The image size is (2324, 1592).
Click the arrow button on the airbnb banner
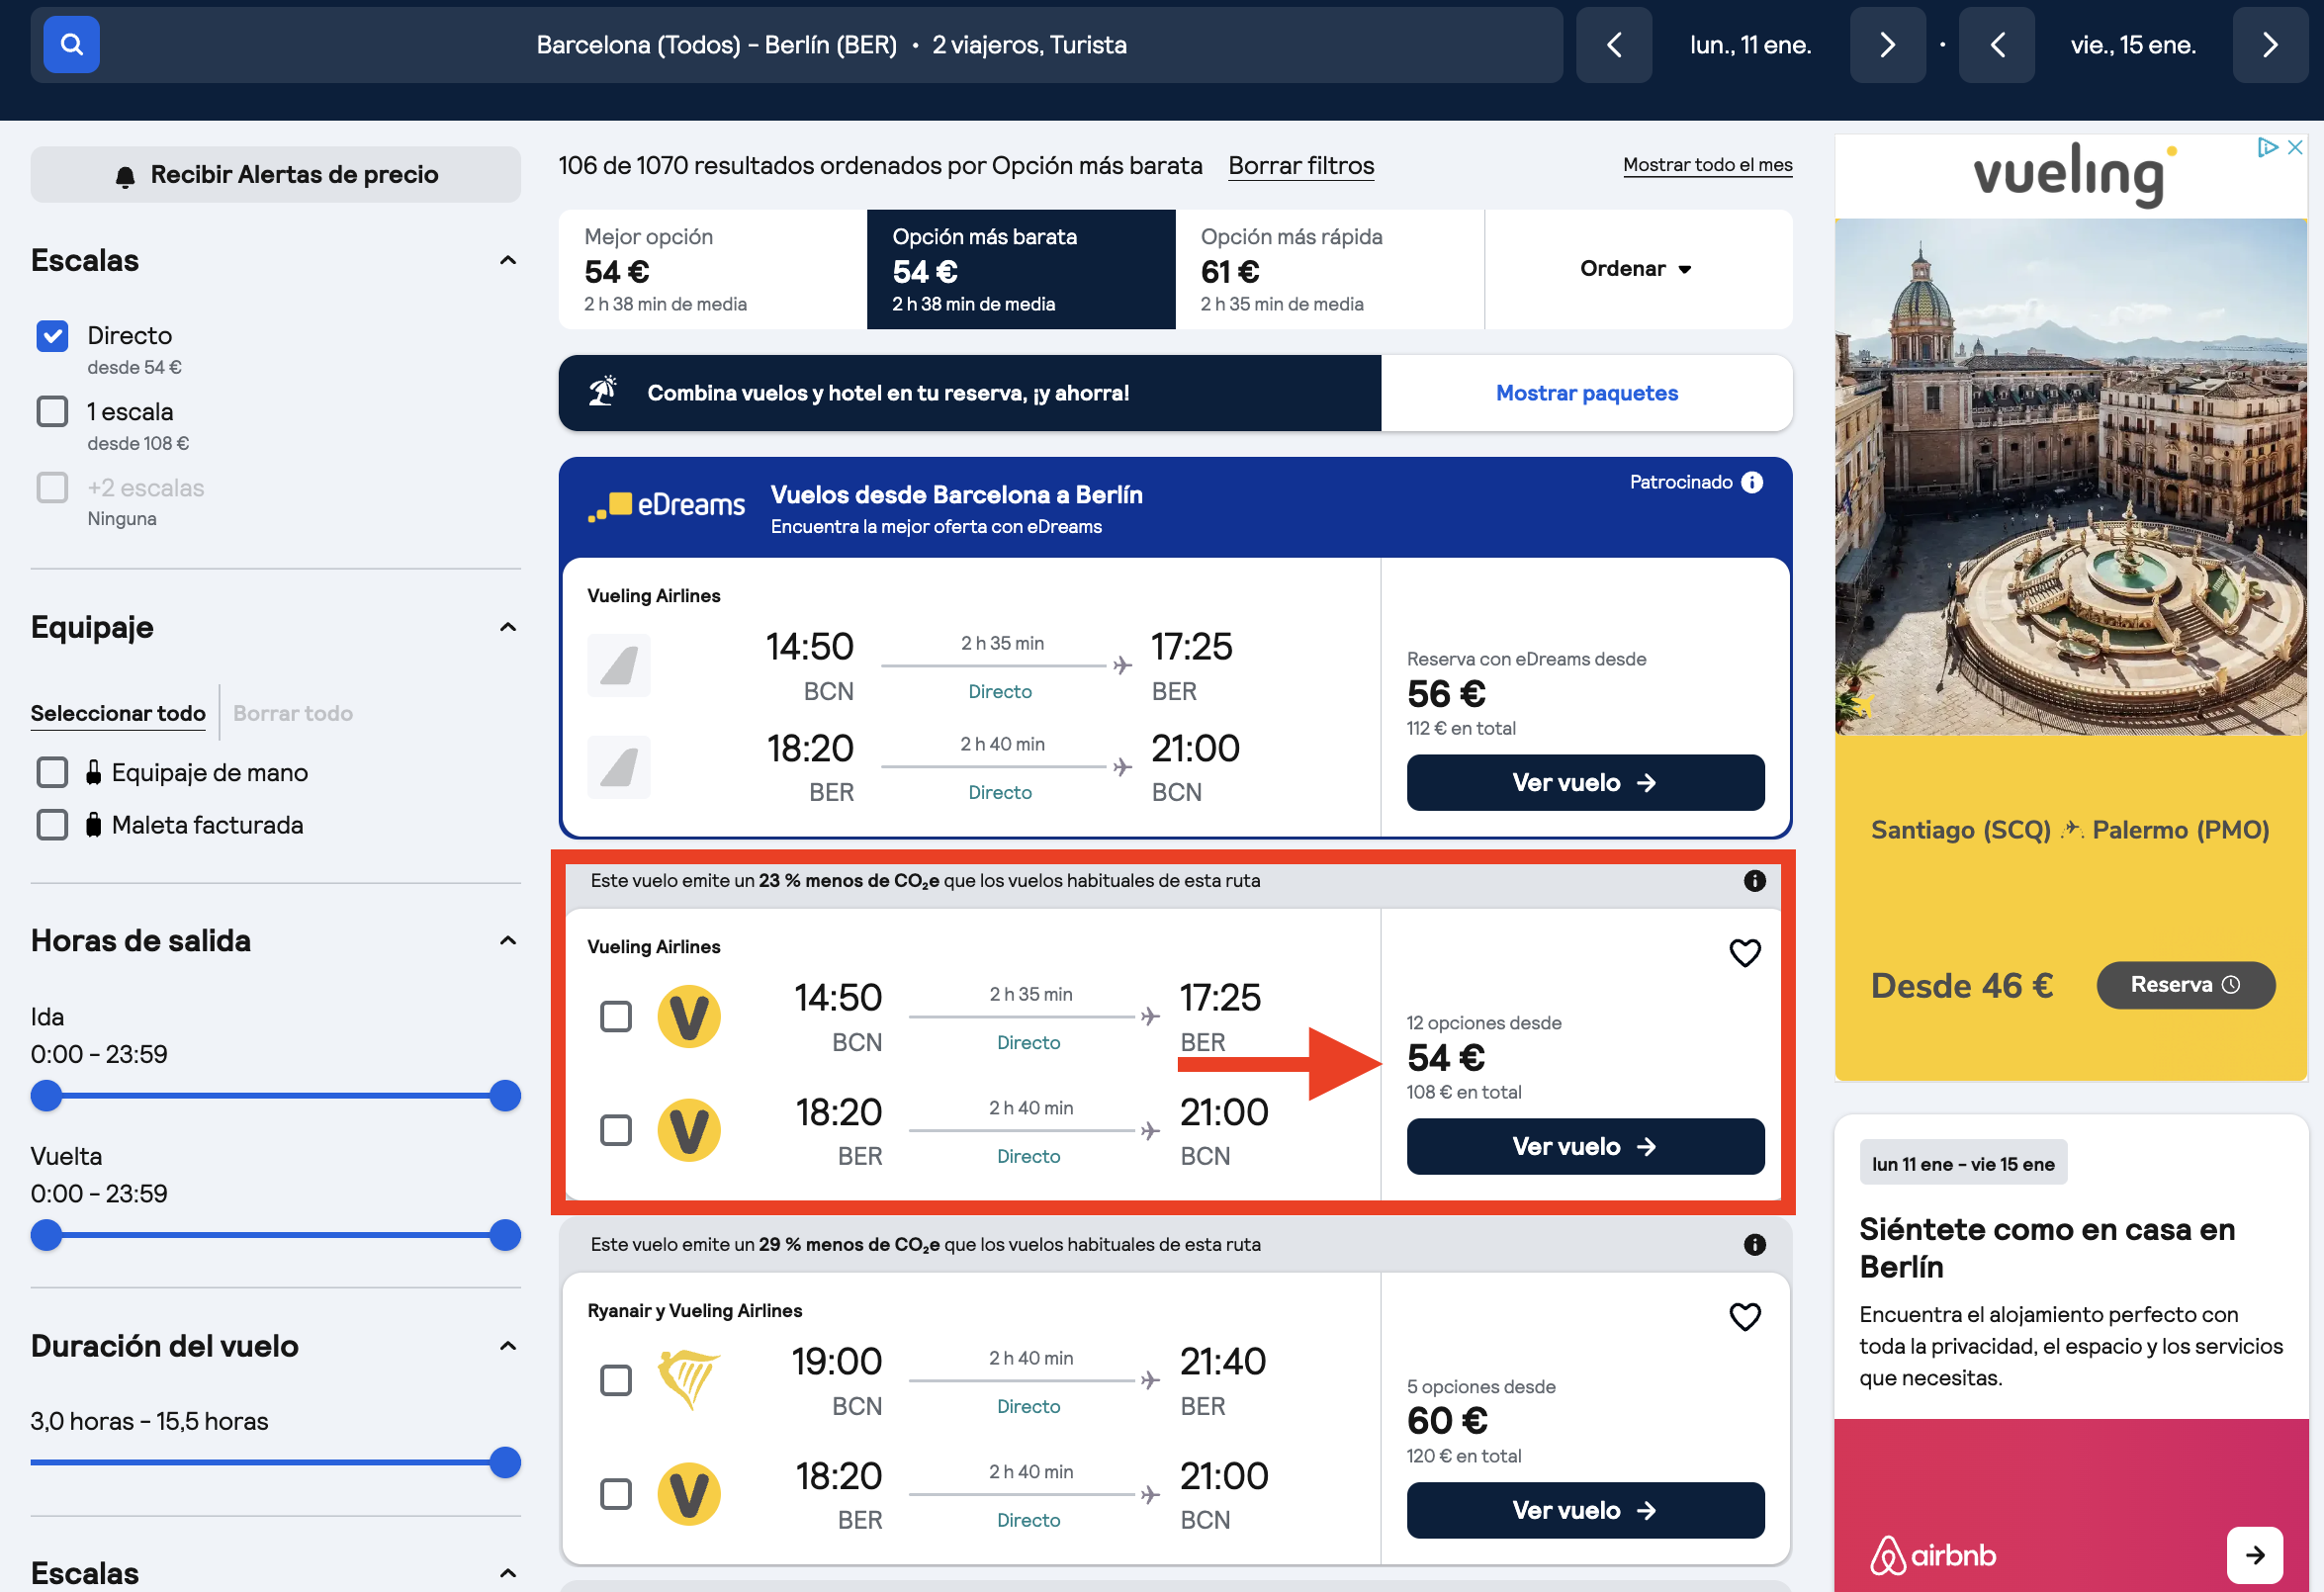[x=2255, y=1555]
